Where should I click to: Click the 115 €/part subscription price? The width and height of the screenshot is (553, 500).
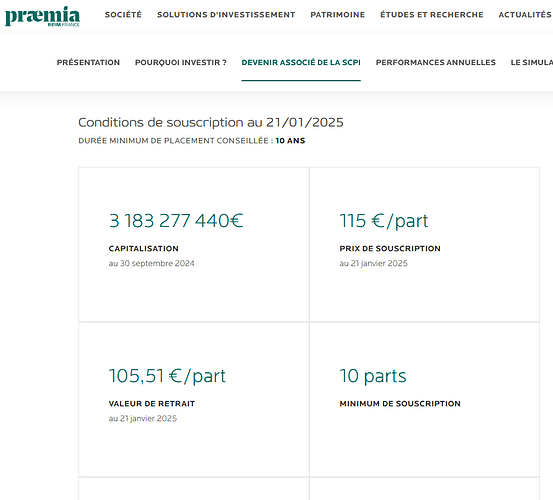(x=384, y=221)
